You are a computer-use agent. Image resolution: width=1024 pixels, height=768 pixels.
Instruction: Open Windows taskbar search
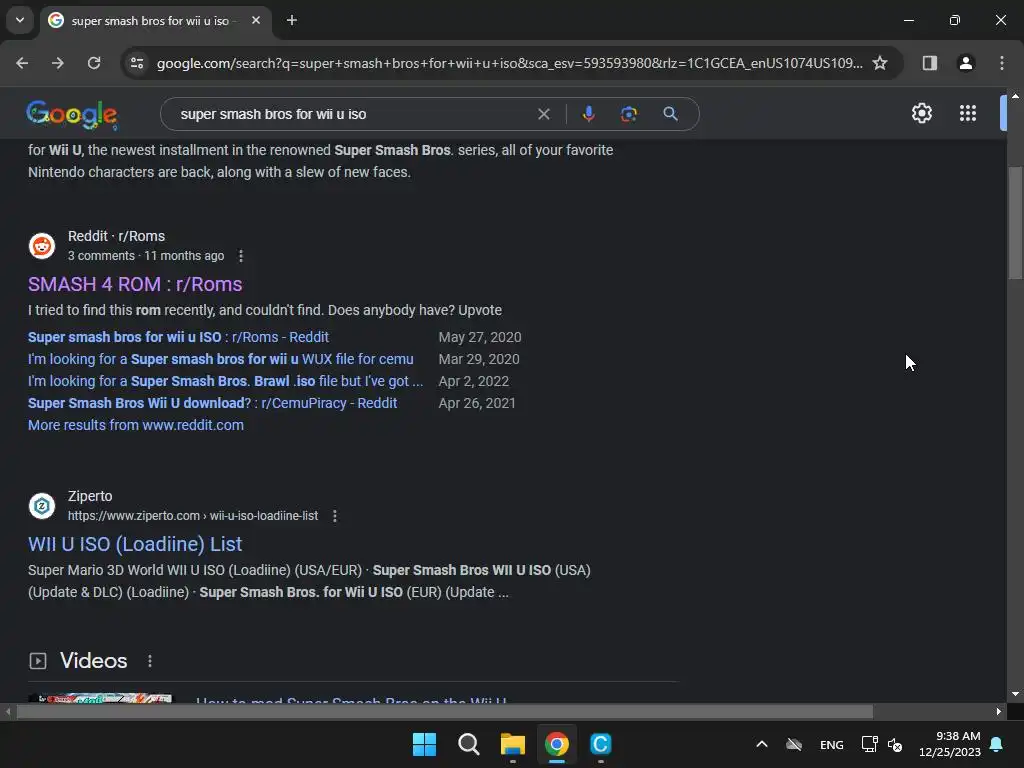tap(468, 744)
